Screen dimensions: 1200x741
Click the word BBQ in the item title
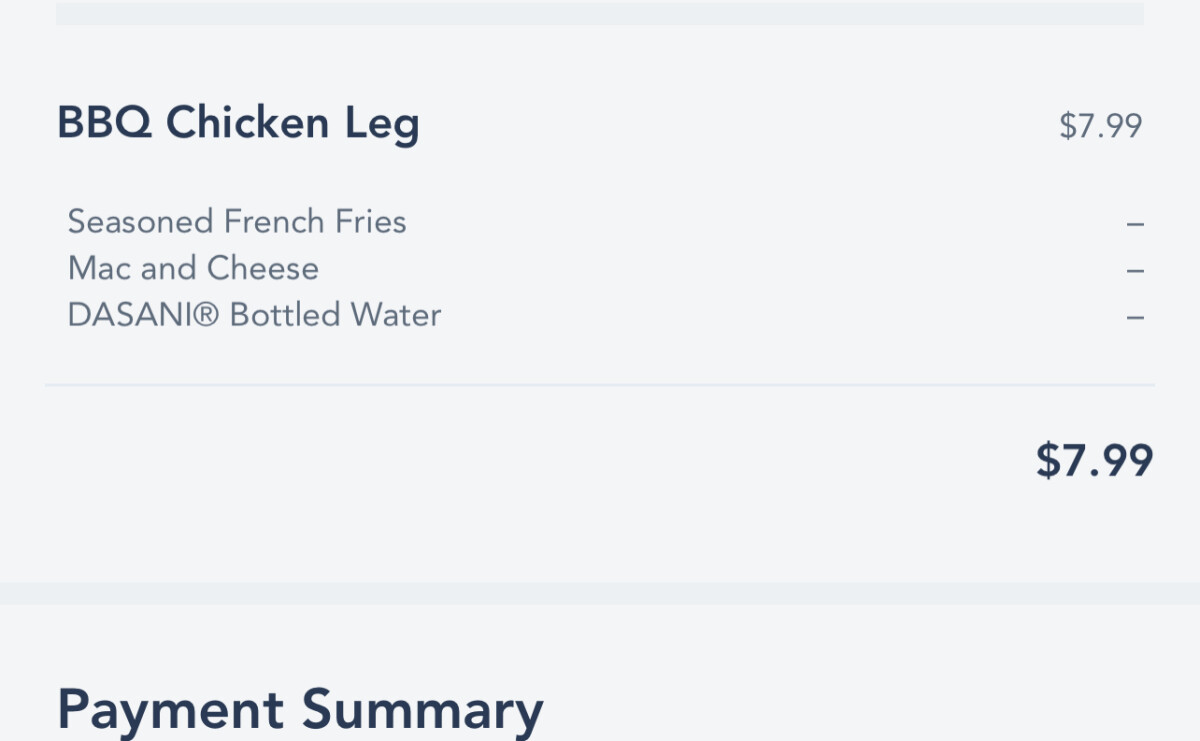(x=104, y=123)
